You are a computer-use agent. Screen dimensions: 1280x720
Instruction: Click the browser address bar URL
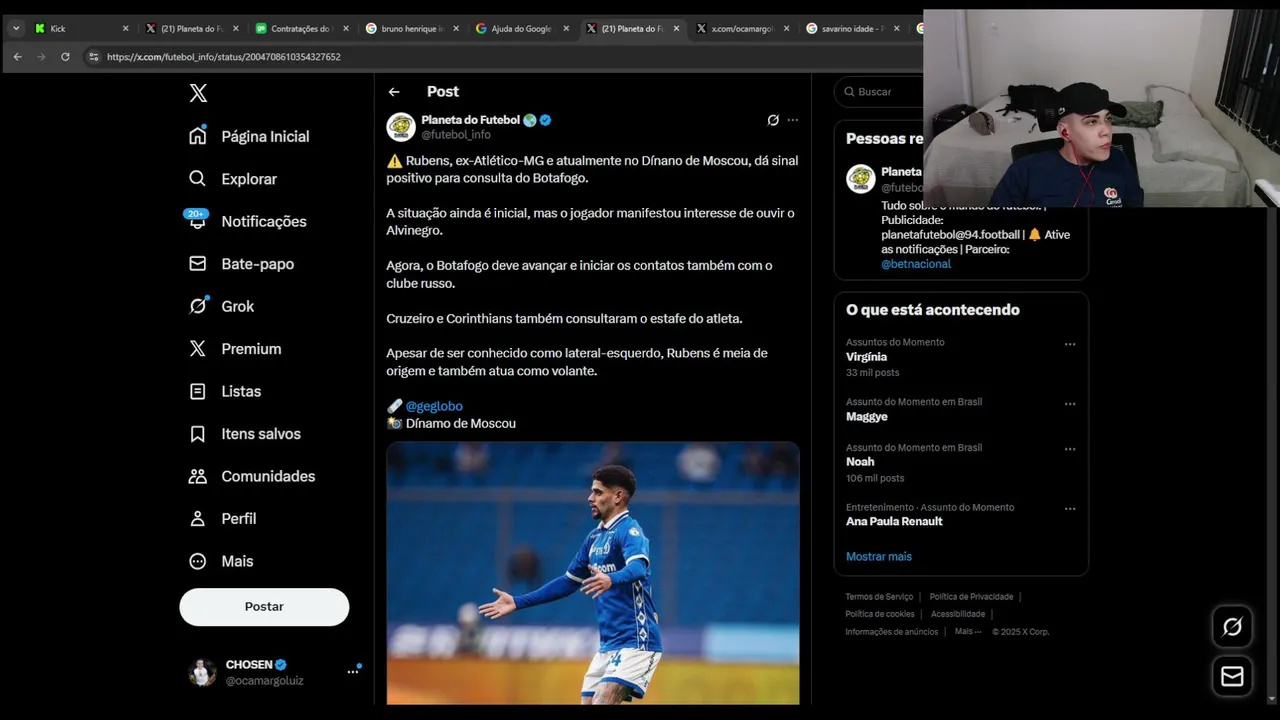point(224,57)
